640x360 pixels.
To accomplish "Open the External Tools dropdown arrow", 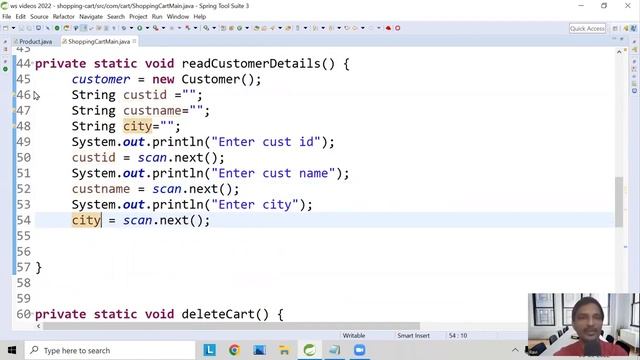I will [x=163, y=28].
